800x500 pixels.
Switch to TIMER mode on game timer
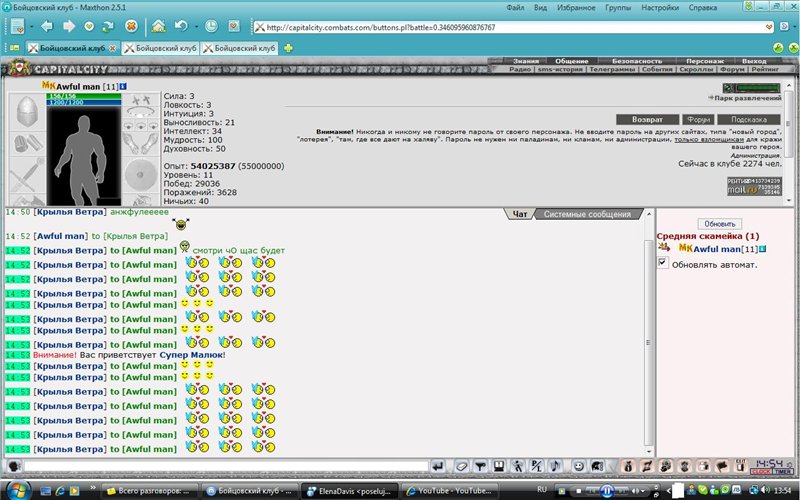(783, 471)
